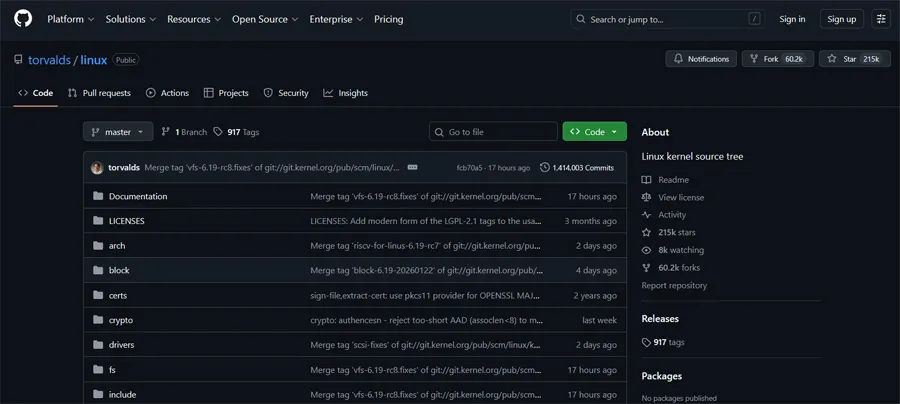Click the Report repository link
This screenshot has width=900, height=404.
tap(674, 285)
